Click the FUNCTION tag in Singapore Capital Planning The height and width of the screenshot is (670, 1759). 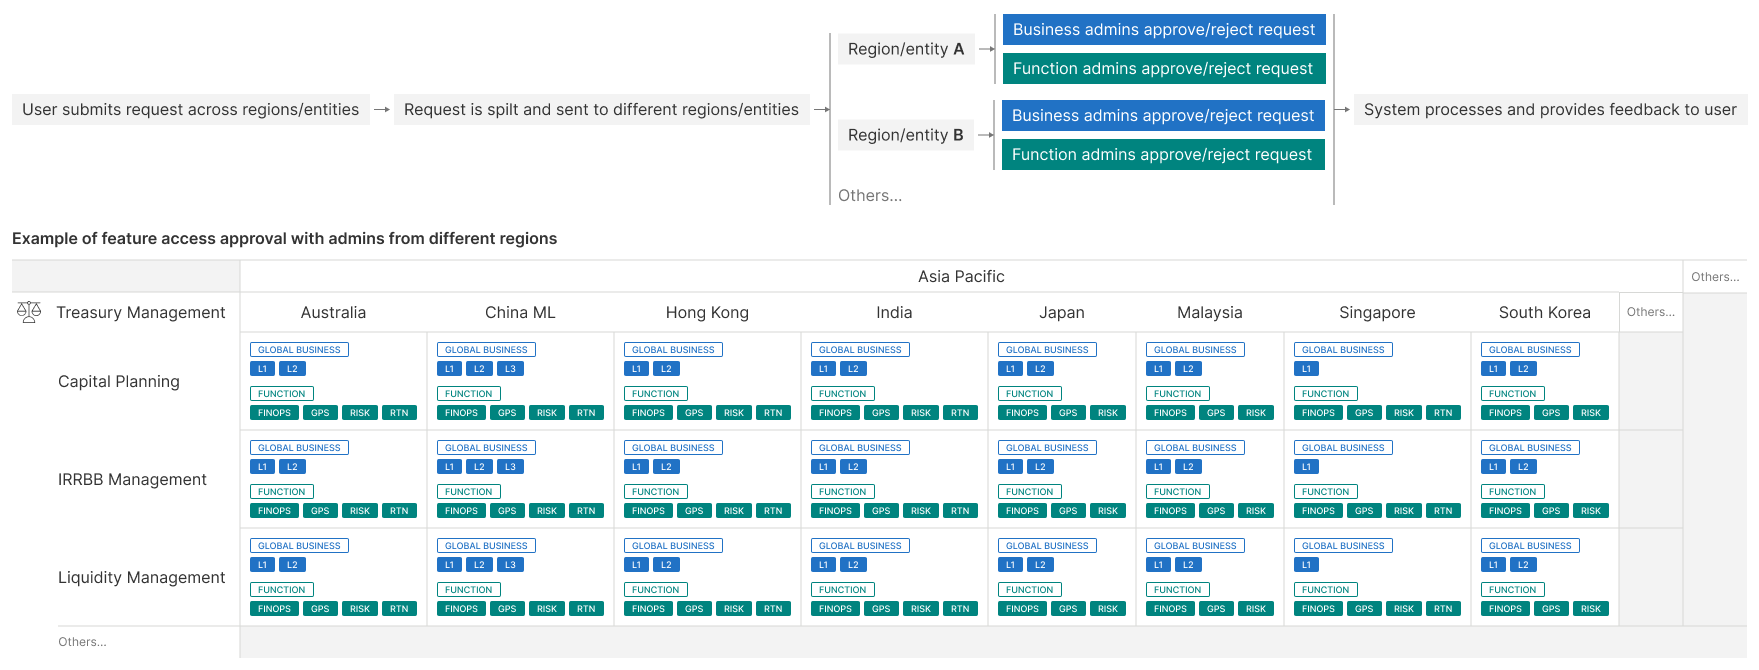coord(1325,394)
